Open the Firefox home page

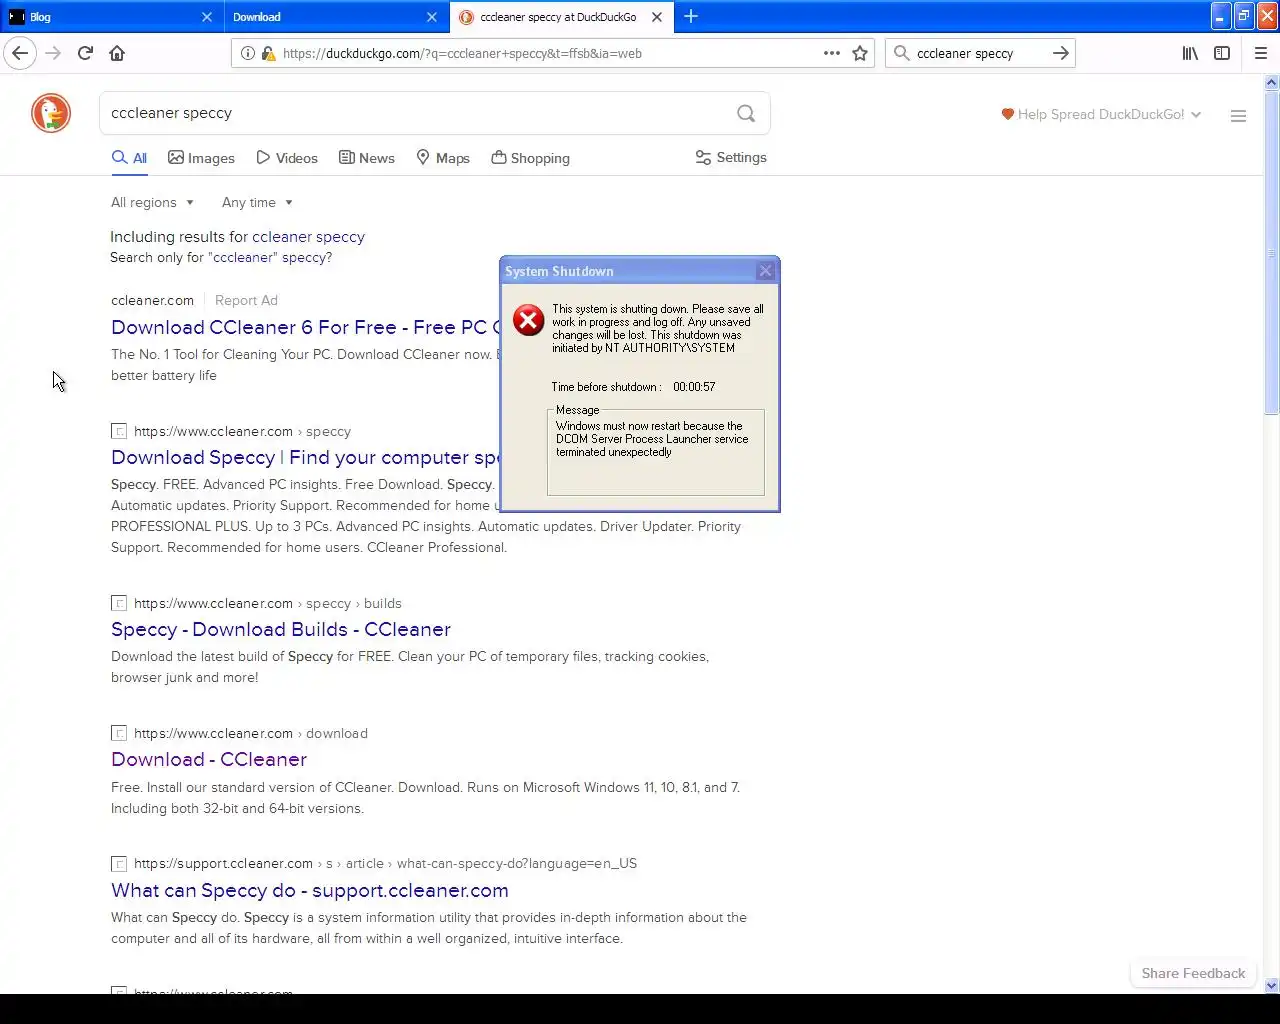(x=117, y=53)
